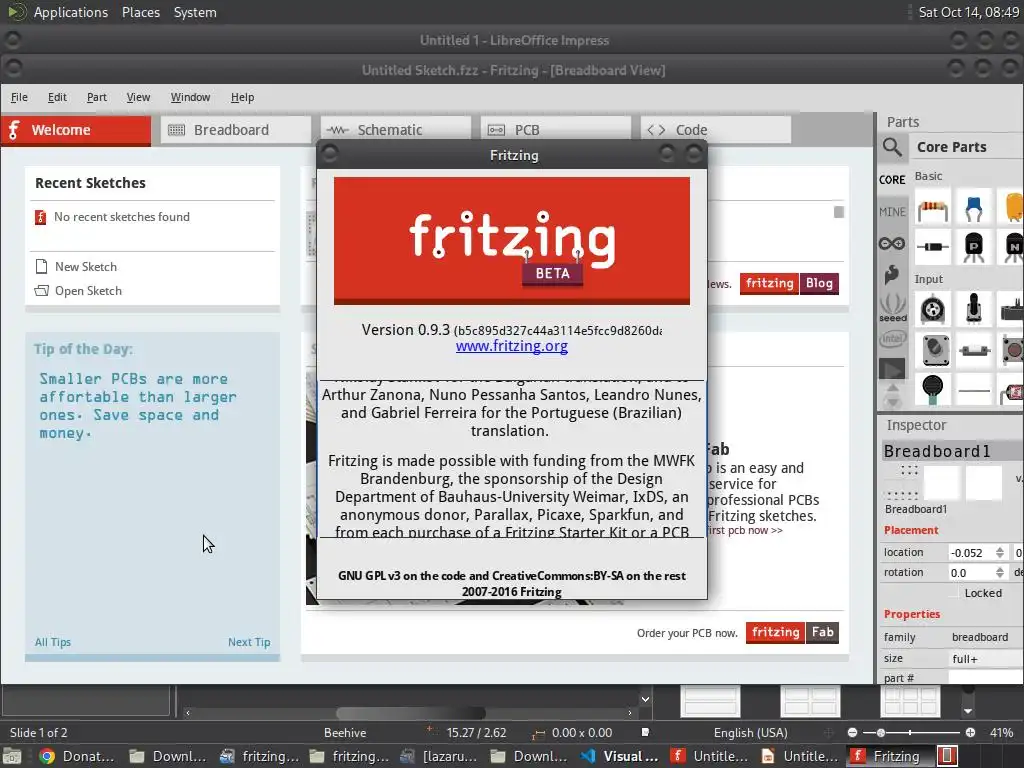This screenshot has height=768, width=1024.
Task: Click the Open Sketch link
Action: tap(88, 291)
